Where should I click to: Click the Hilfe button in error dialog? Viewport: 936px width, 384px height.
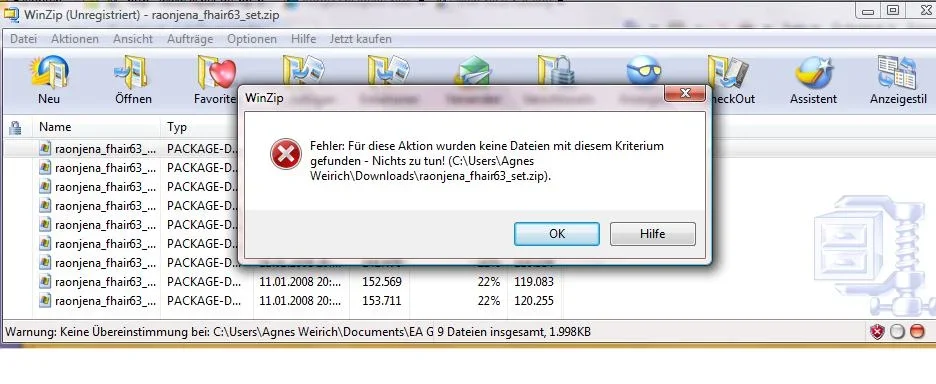652,234
